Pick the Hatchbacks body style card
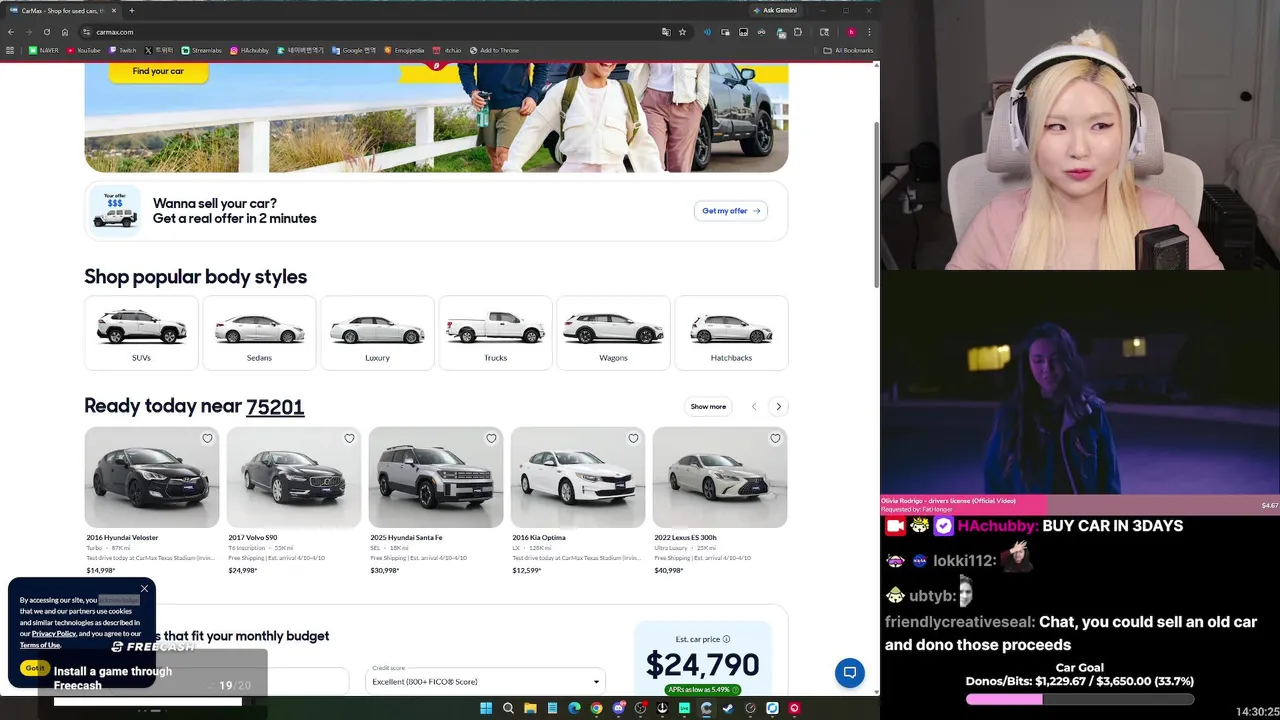 (731, 333)
